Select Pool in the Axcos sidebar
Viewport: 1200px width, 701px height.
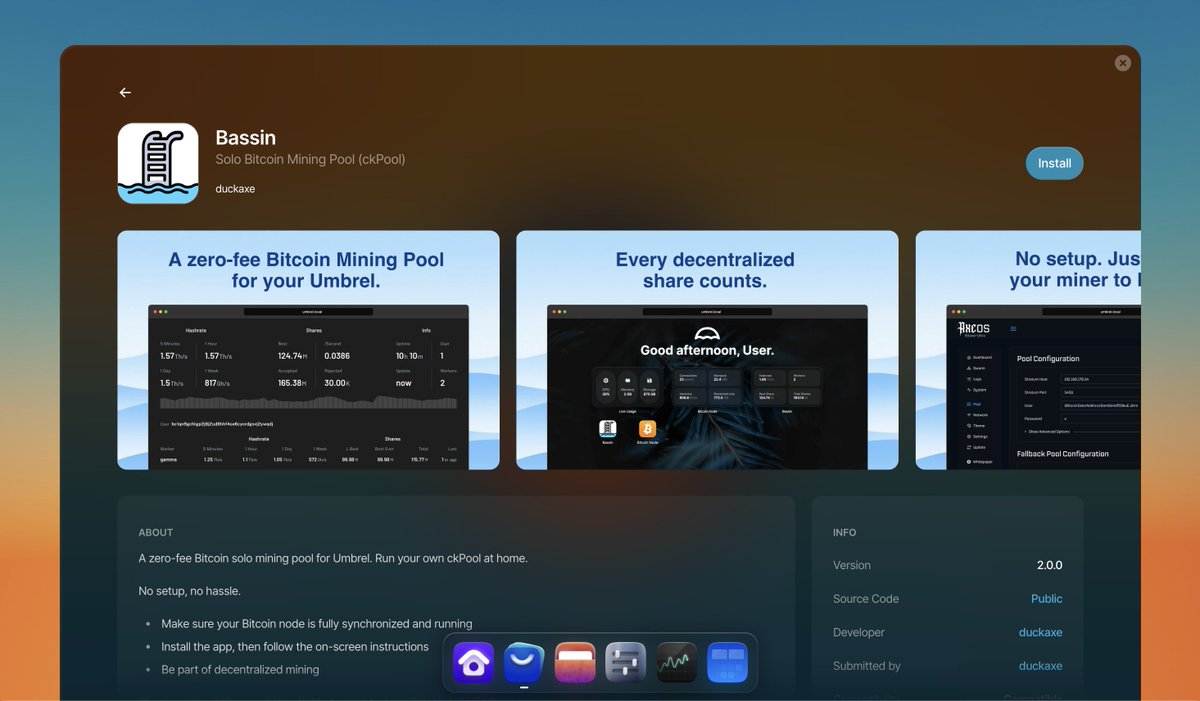[x=975, y=404]
